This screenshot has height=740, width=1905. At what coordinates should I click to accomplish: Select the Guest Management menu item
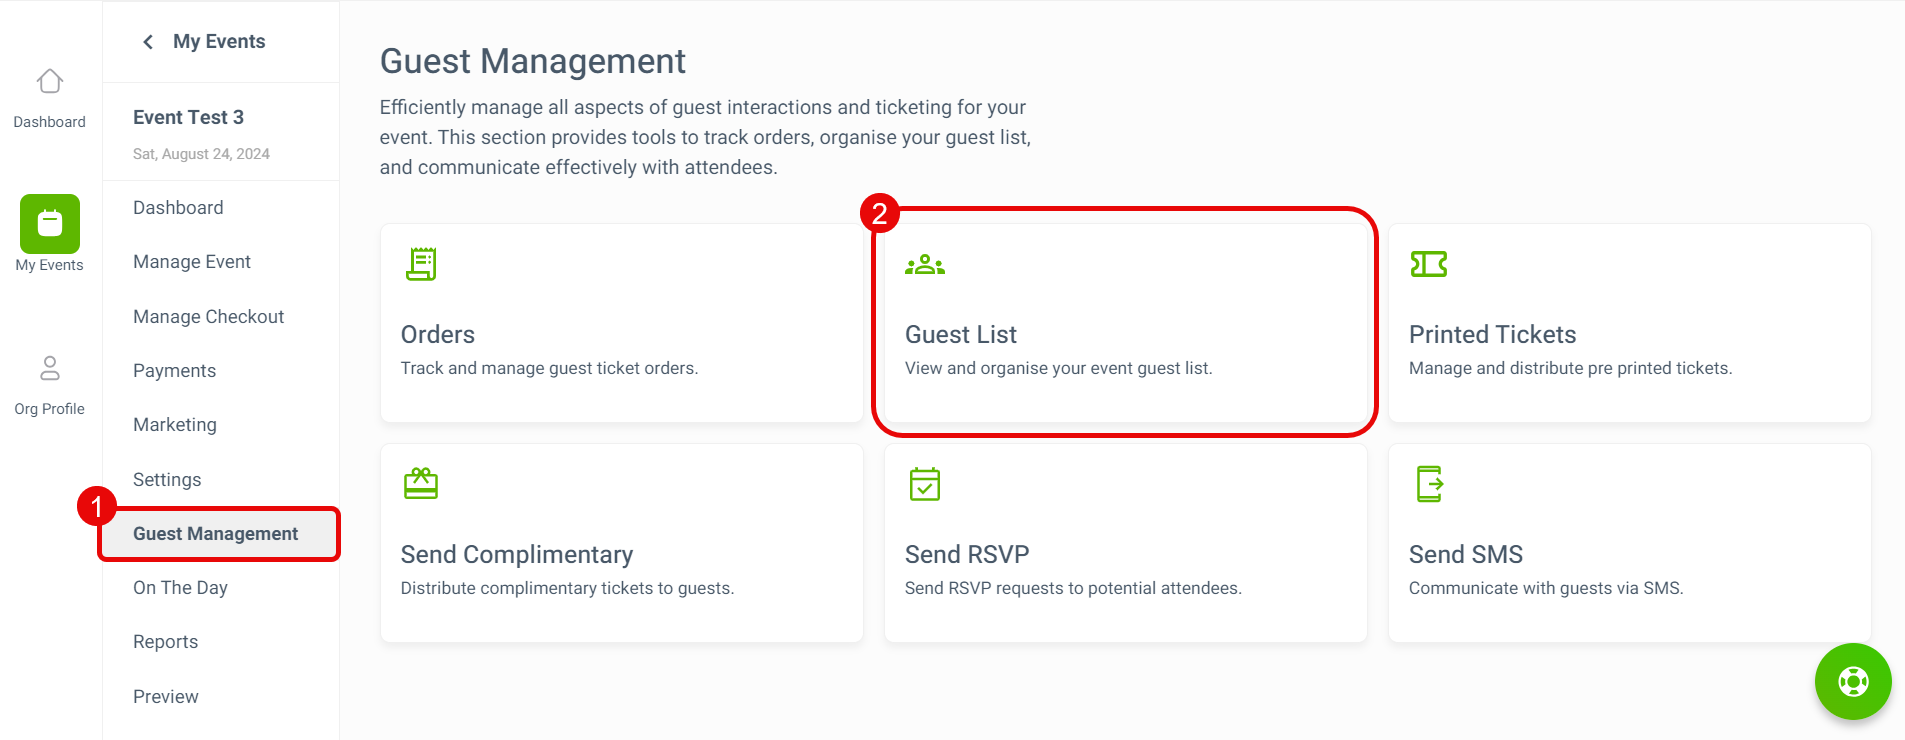(216, 534)
